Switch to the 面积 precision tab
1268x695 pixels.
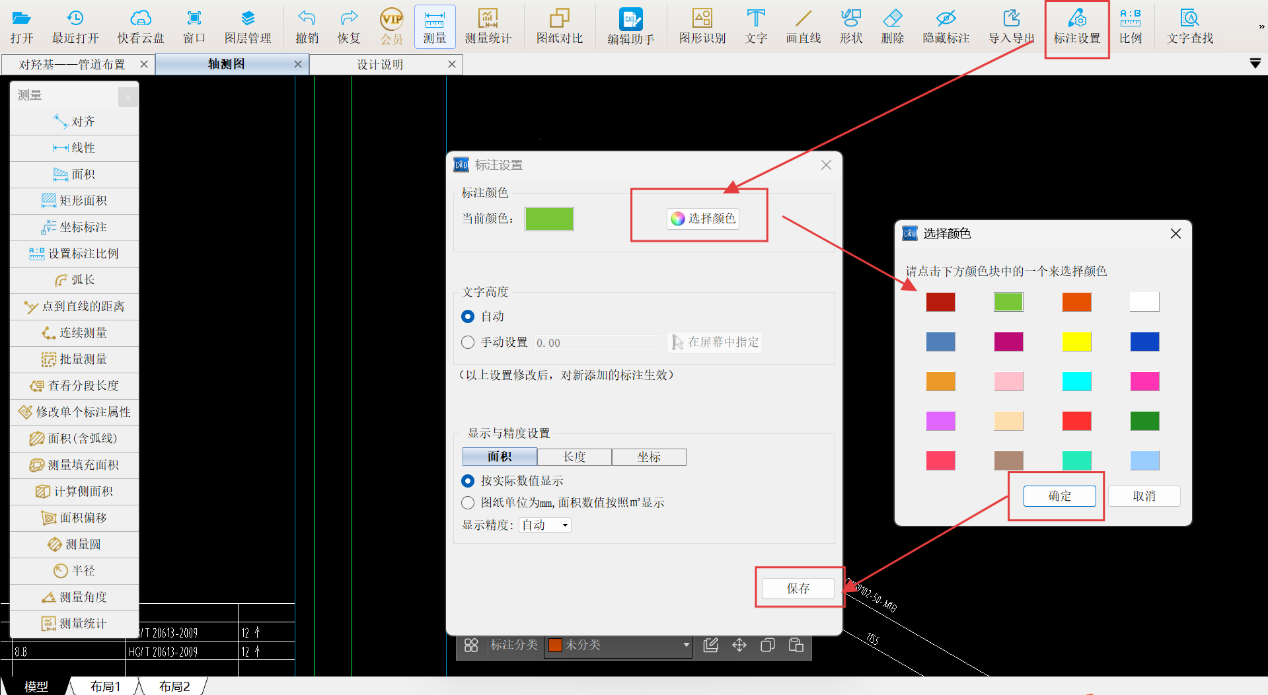(x=499, y=457)
